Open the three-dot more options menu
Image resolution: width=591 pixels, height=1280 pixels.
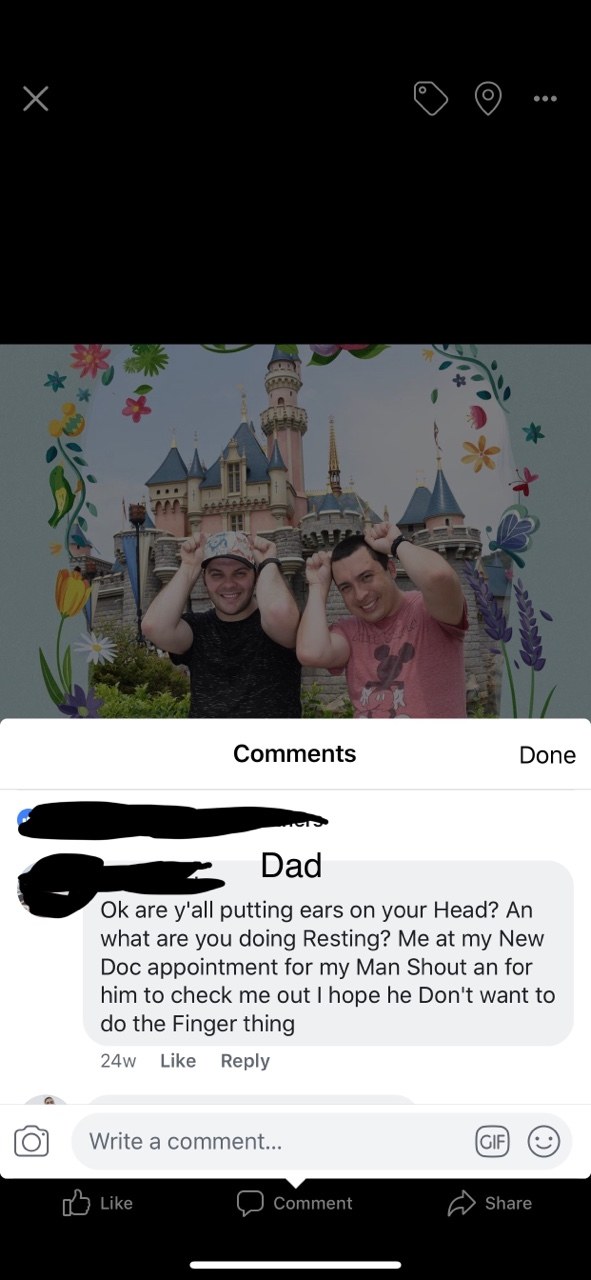pyautogui.click(x=545, y=98)
